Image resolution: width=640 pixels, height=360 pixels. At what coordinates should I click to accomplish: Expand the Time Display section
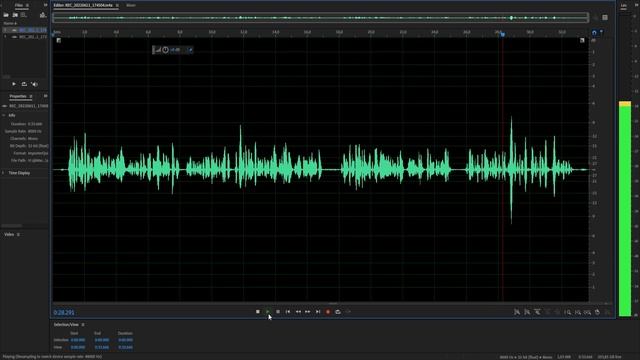[4, 173]
